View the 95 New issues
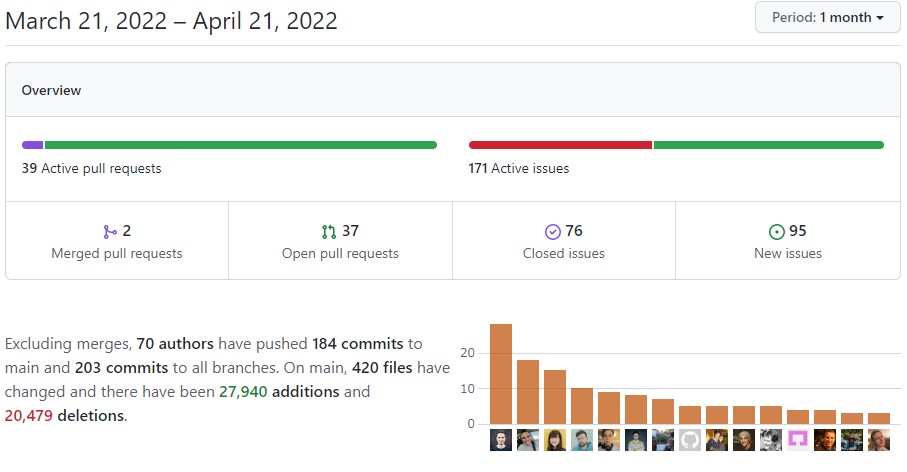Screen dimensions: 907x472 788,241
